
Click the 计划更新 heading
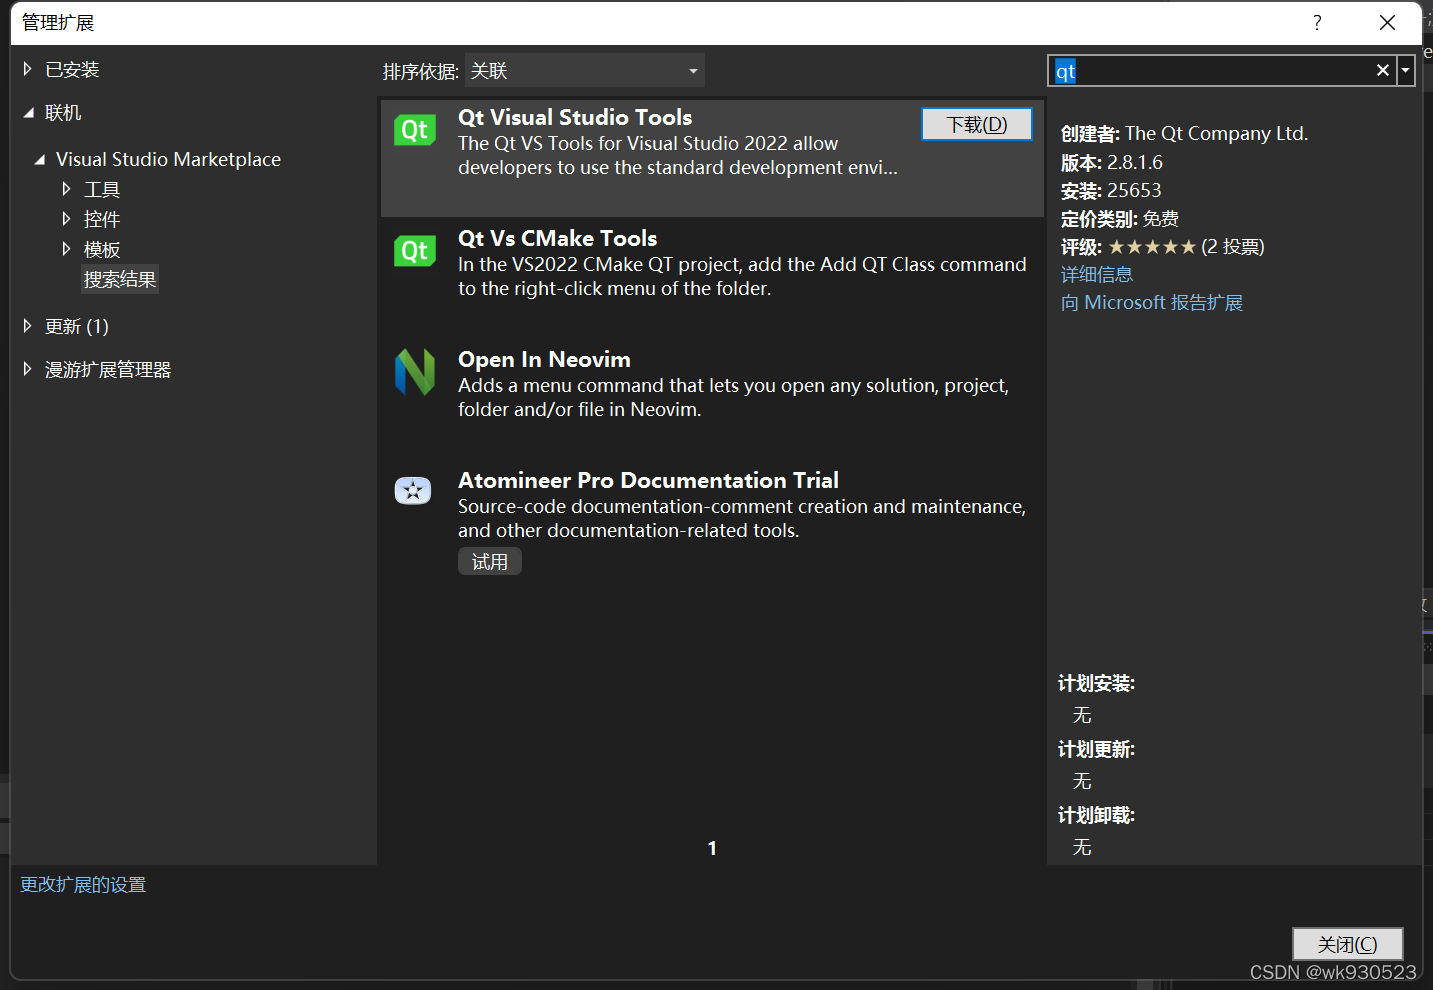click(1097, 749)
